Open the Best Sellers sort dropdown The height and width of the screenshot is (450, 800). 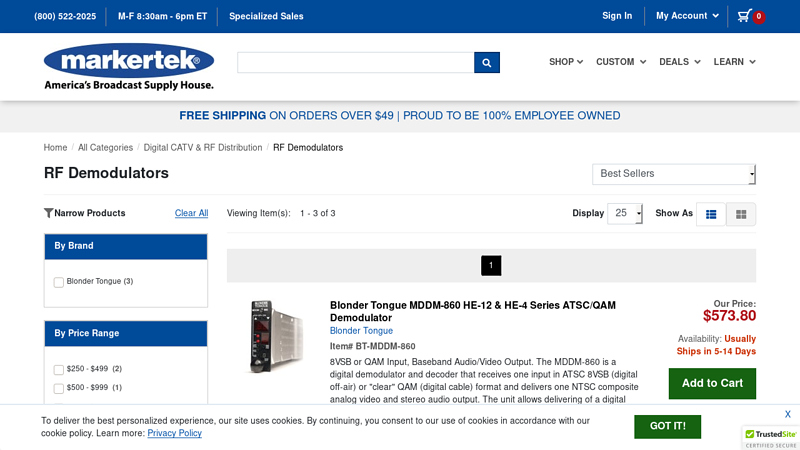[673, 174]
